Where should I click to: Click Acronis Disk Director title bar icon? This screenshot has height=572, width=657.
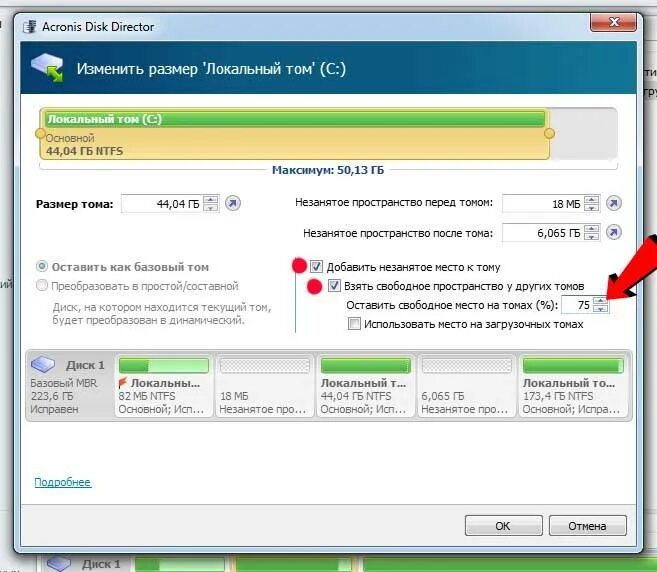click(x=30, y=27)
